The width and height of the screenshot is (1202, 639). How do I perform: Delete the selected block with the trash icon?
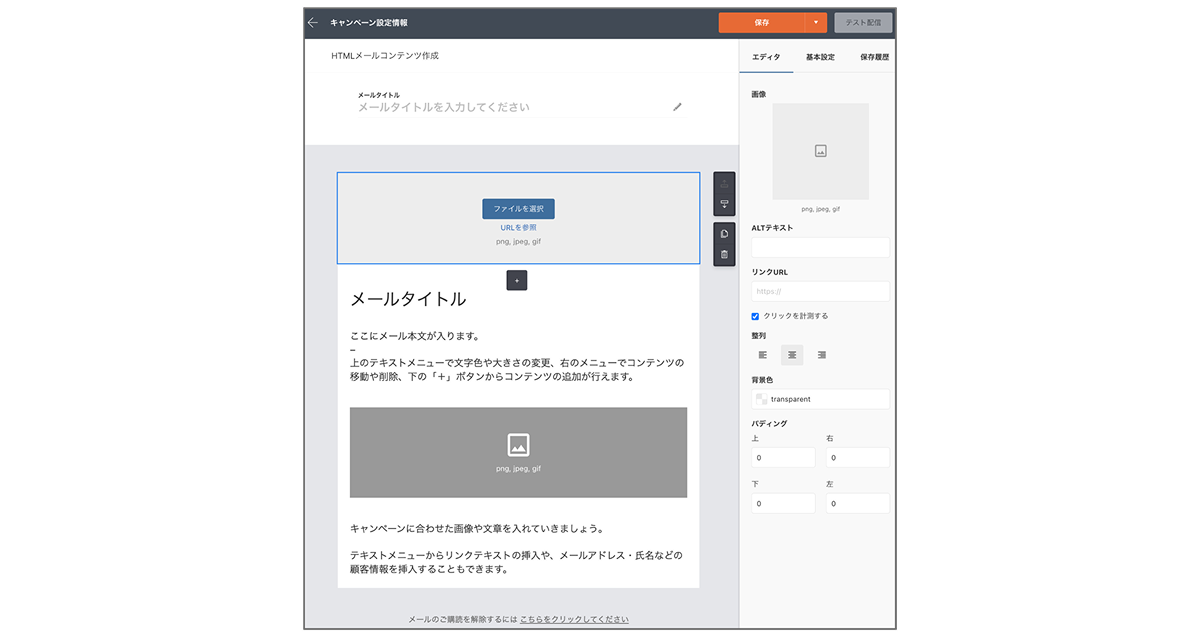tap(724, 255)
